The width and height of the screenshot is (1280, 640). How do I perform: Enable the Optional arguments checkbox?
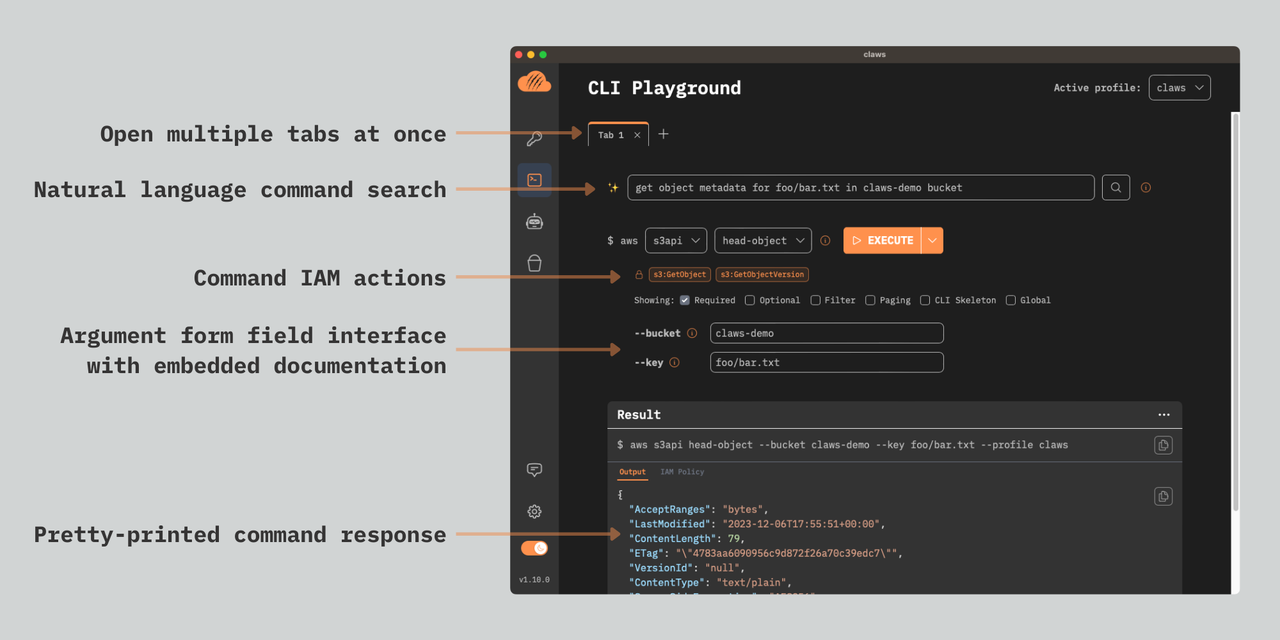750,300
